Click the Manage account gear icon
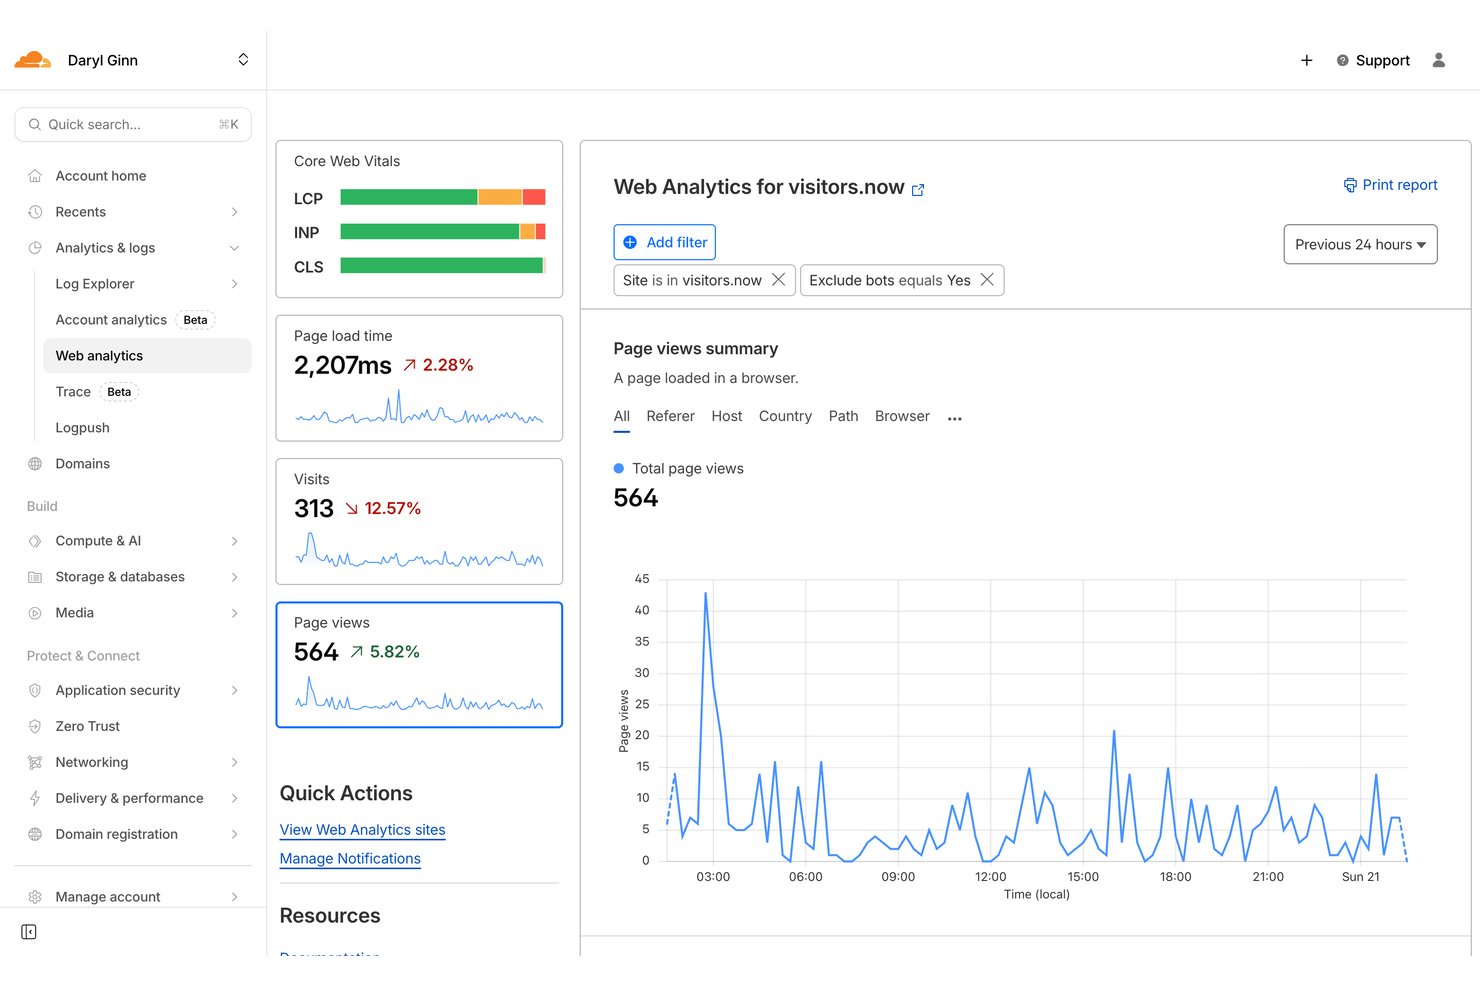The image size is (1480, 987). [35, 897]
